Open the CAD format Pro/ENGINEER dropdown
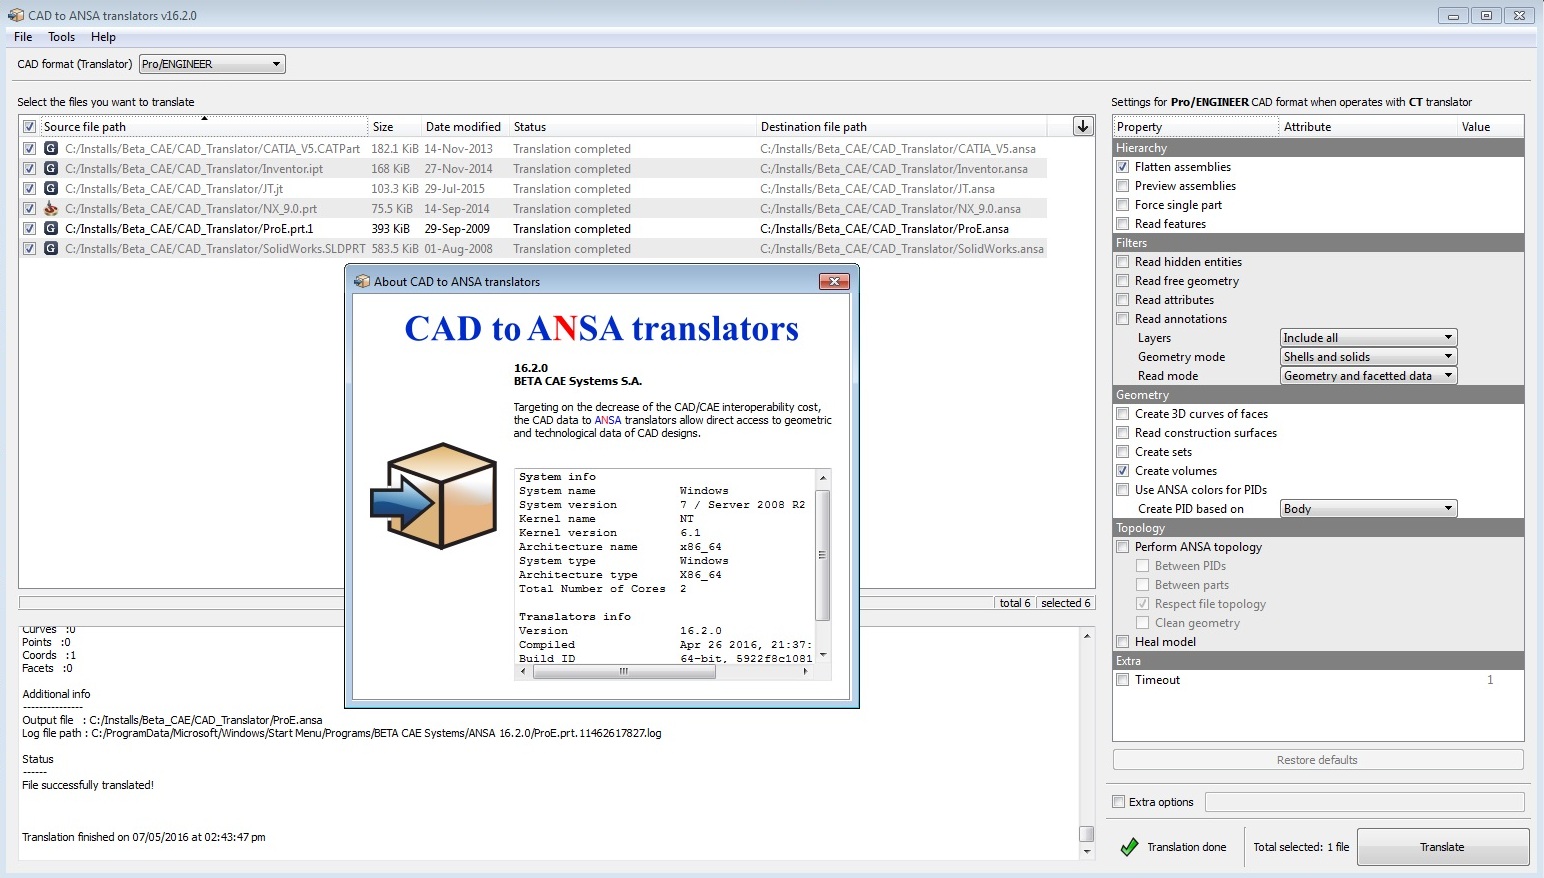This screenshot has height=878, width=1544. click(x=212, y=64)
